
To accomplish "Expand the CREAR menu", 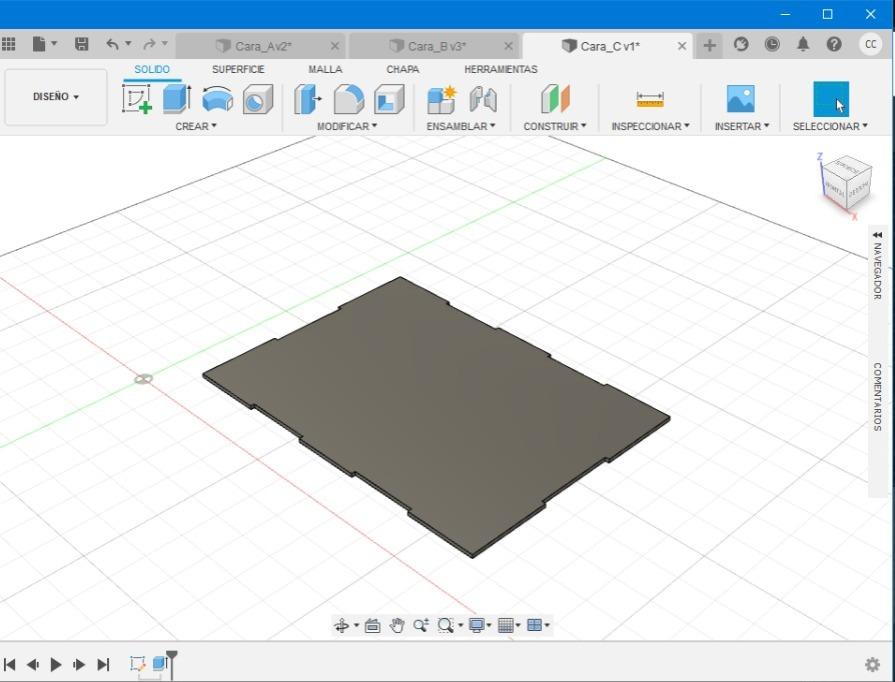I will [x=196, y=126].
